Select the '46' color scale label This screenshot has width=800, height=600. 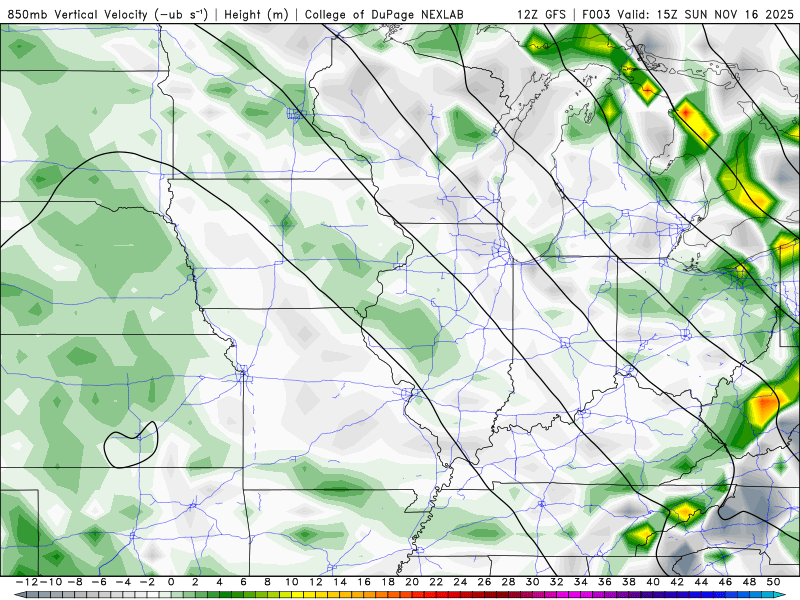click(x=725, y=582)
